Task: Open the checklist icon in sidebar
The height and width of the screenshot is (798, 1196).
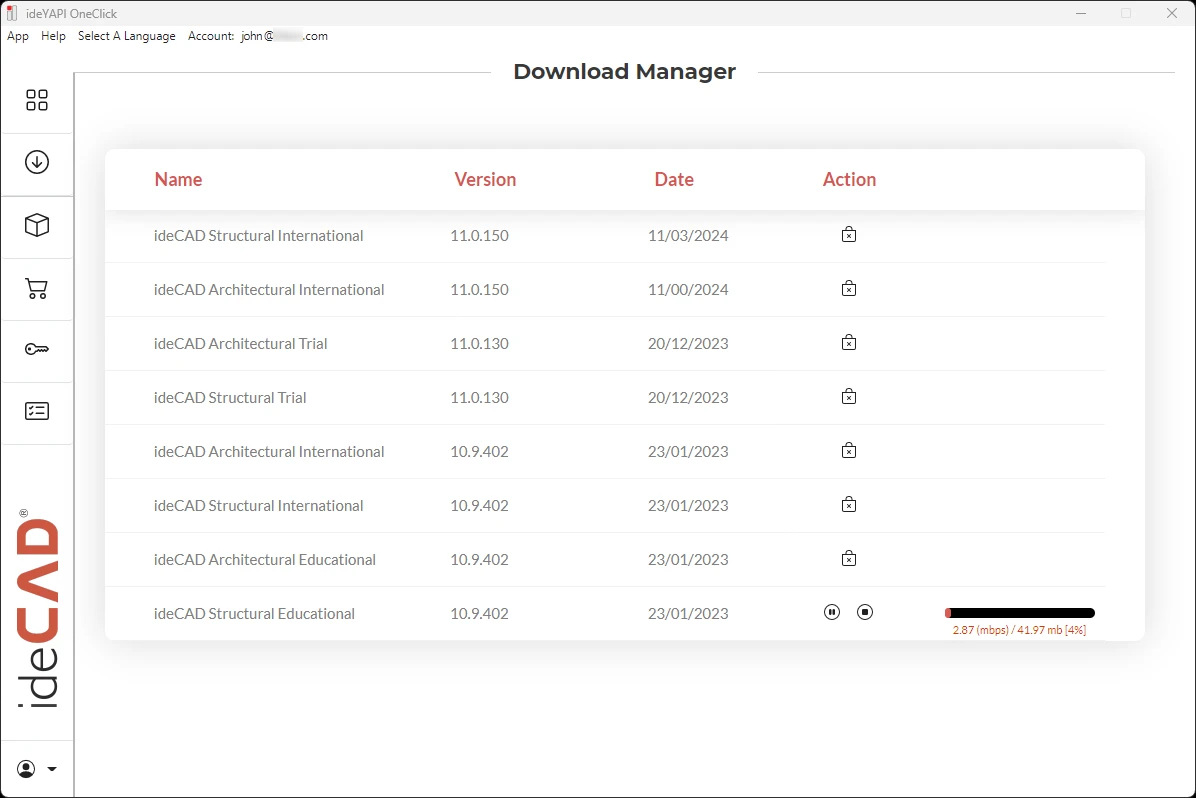Action: (x=37, y=411)
